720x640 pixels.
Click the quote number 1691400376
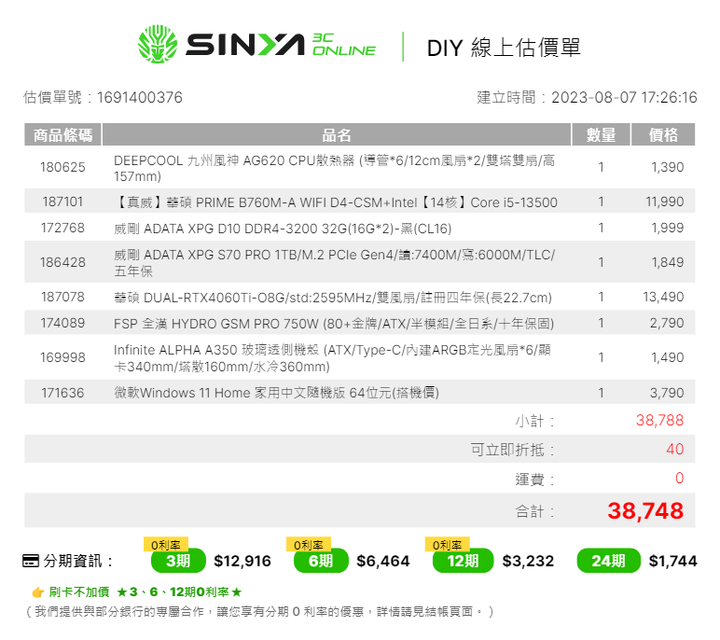140,97
